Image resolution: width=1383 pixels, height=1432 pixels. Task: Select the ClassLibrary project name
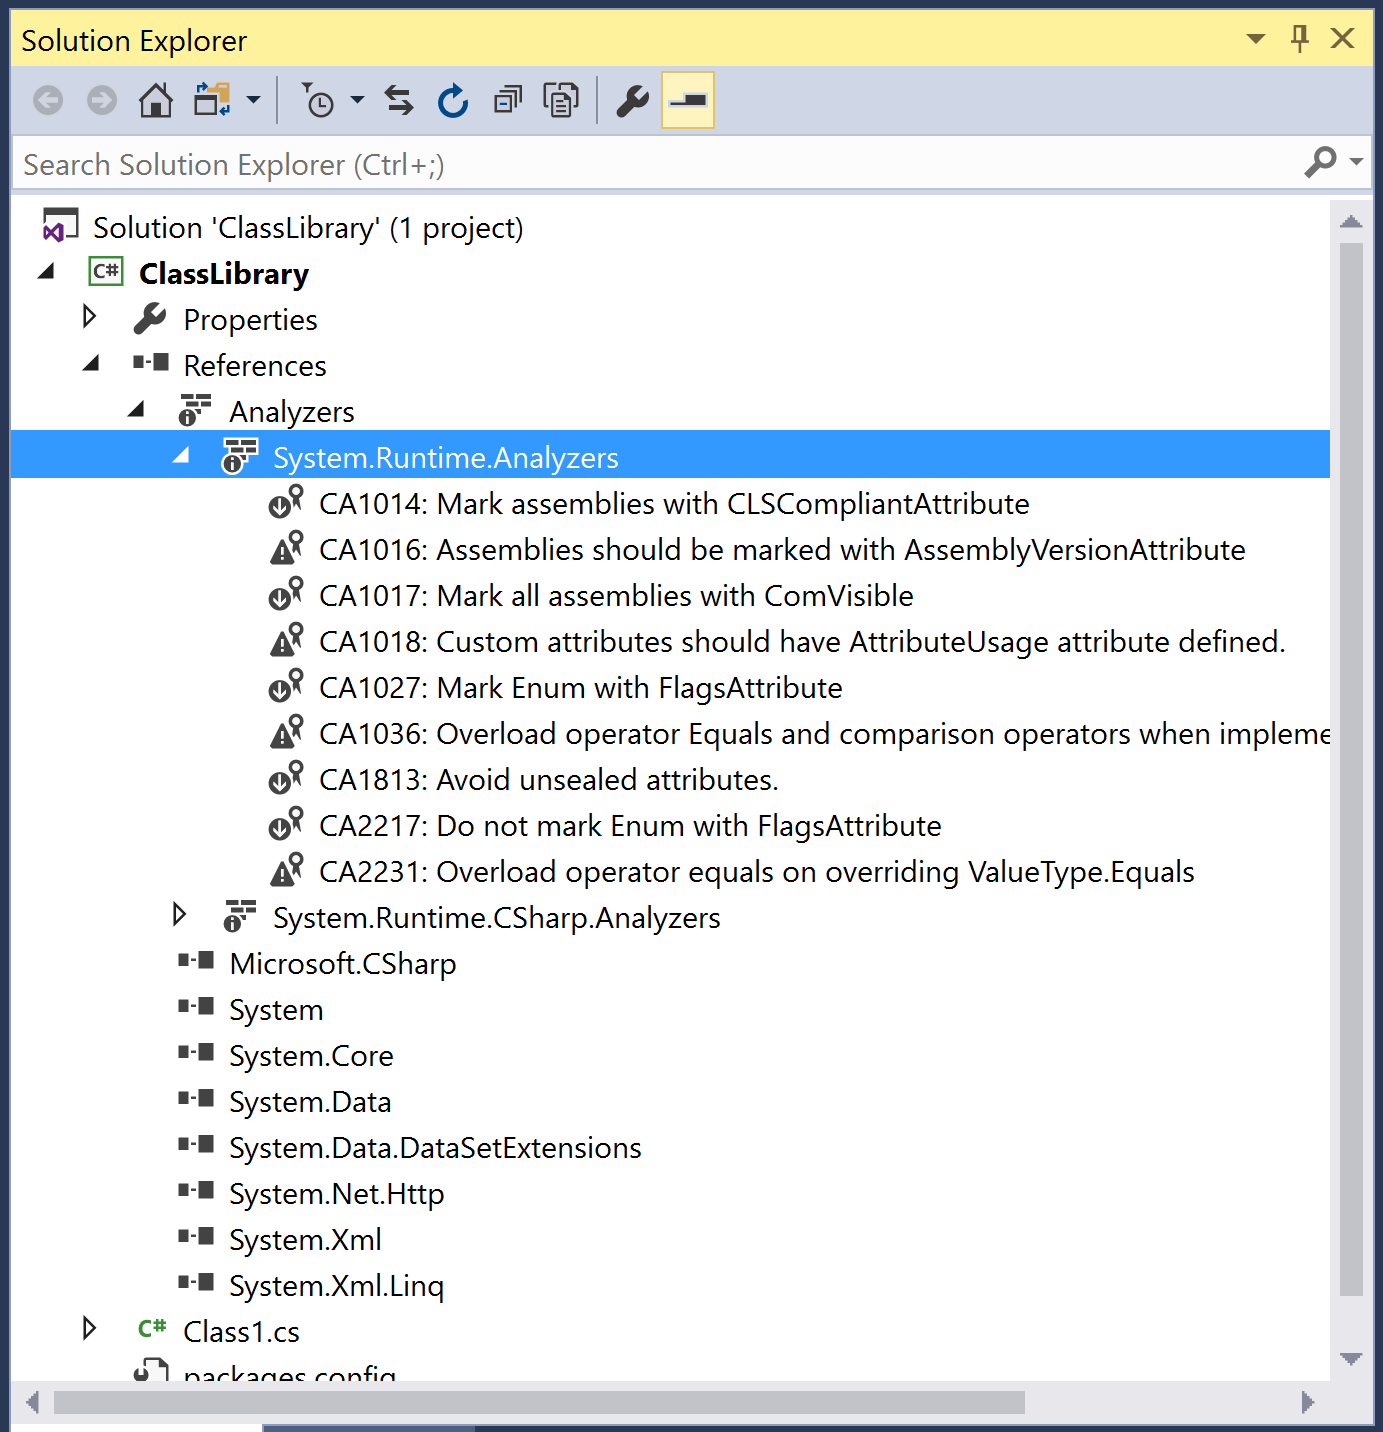tap(224, 274)
